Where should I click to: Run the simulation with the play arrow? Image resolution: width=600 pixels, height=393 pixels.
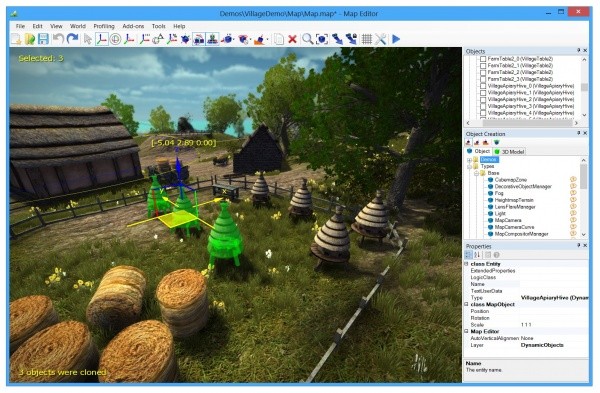(x=396, y=39)
